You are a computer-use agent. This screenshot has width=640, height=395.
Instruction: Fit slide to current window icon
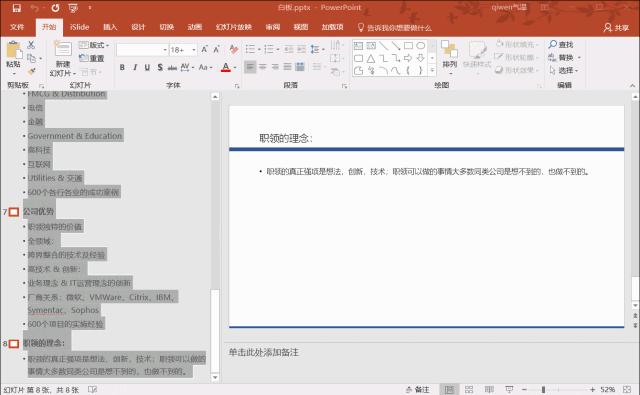pyautogui.click(x=627, y=390)
